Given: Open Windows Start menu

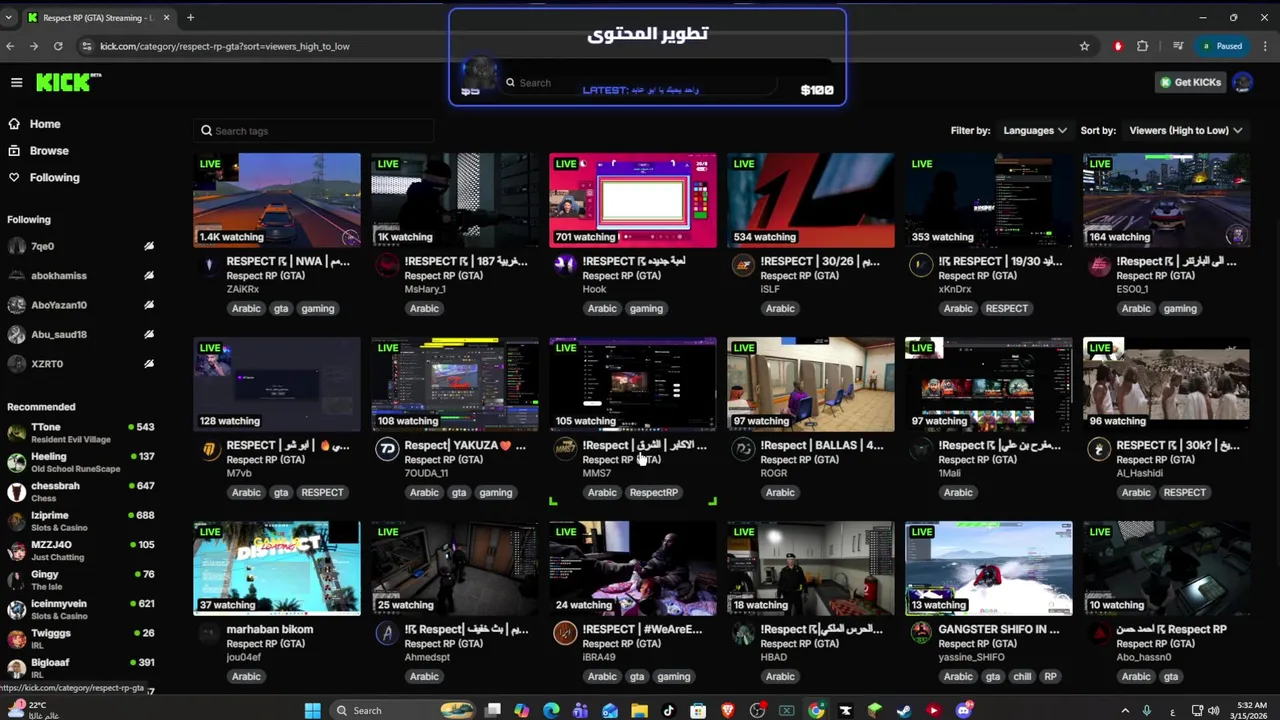Looking at the screenshot, I should 312,711.
